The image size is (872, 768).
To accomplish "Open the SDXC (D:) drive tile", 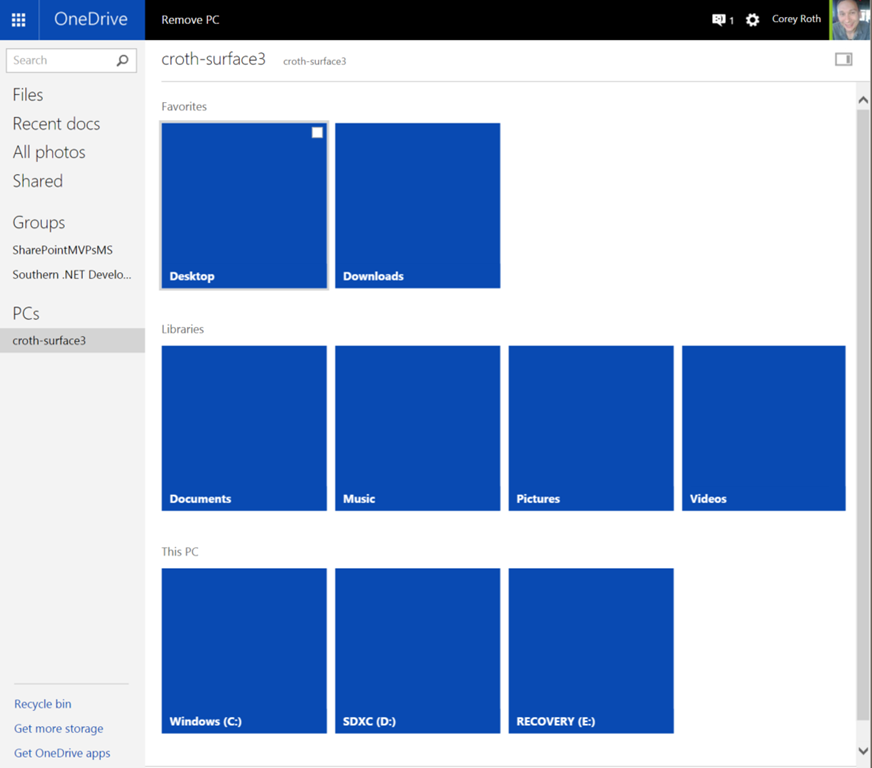I will [418, 651].
